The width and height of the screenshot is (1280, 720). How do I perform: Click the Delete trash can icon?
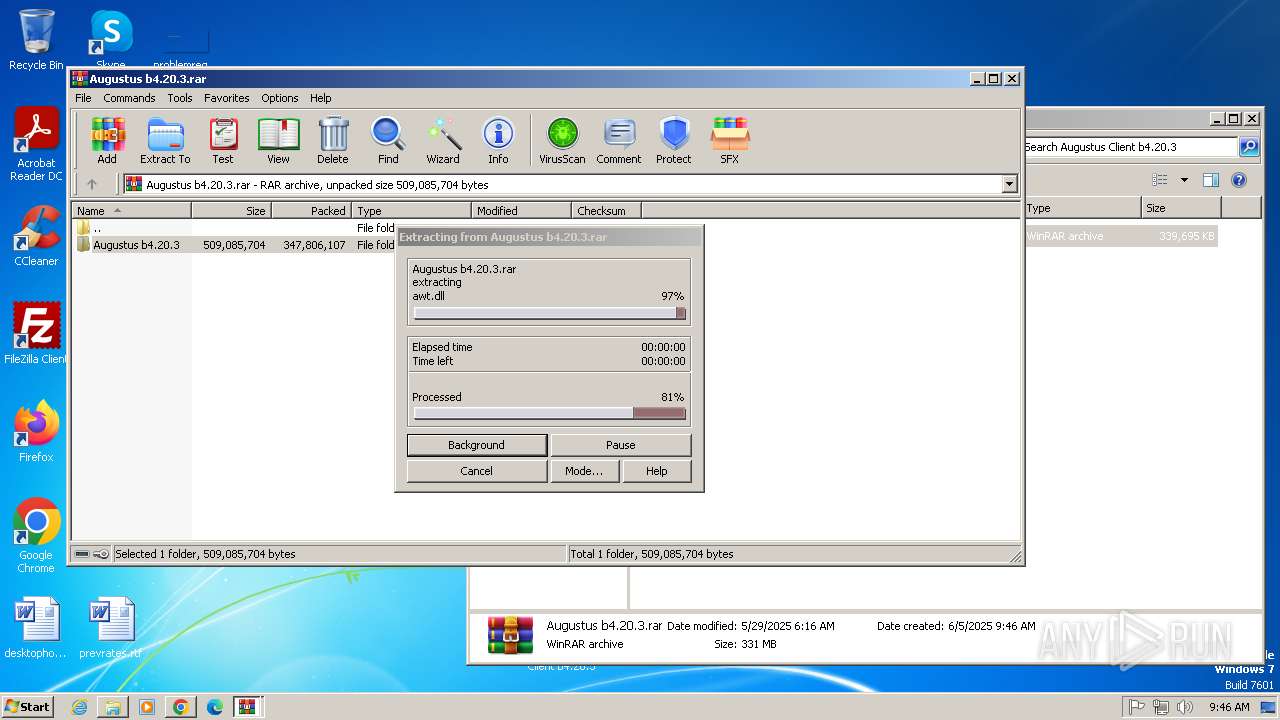(333, 139)
